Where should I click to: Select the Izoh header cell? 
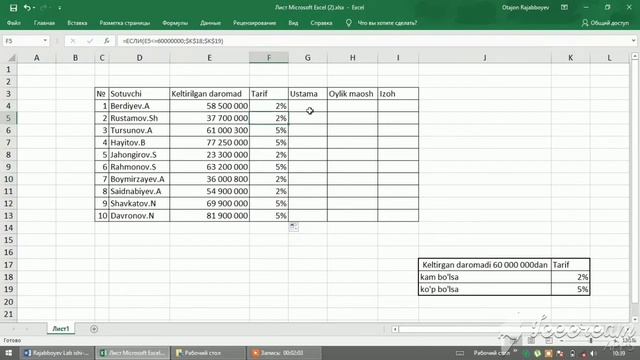click(x=398, y=94)
